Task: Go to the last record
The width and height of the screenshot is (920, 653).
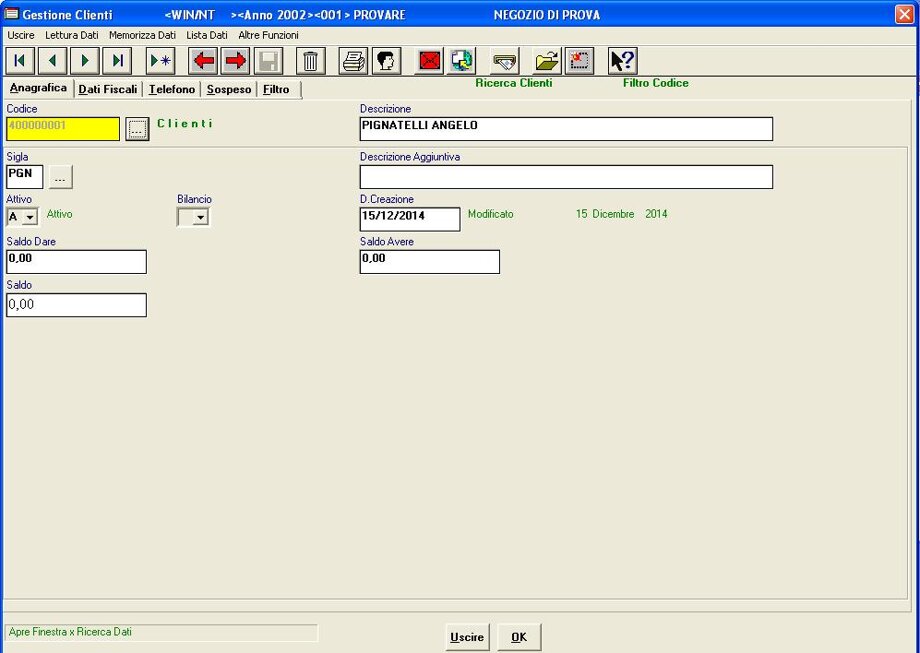Action: [x=118, y=61]
